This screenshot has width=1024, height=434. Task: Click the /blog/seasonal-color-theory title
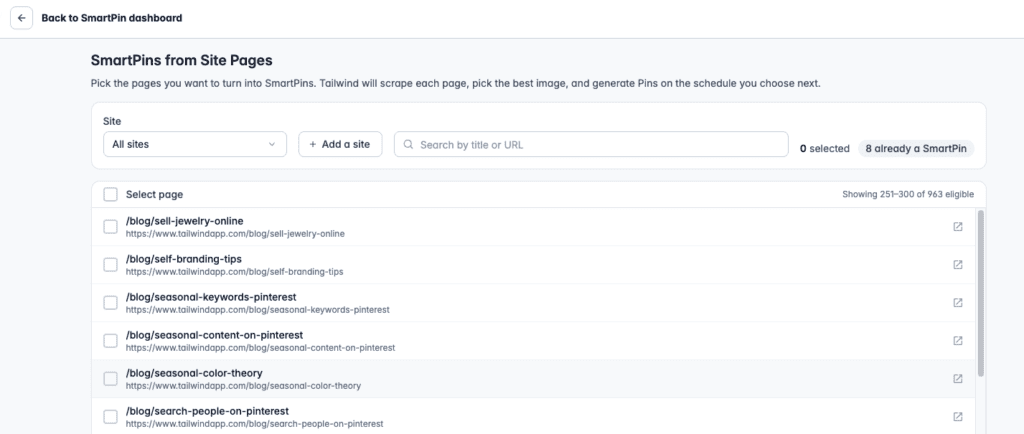click(194, 373)
